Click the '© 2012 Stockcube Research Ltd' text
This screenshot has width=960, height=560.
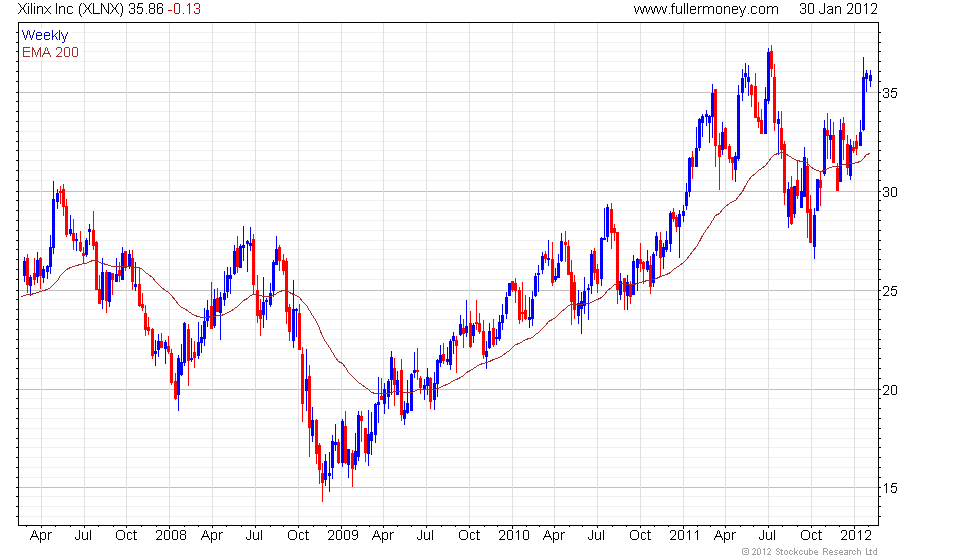[x=809, y=552]
